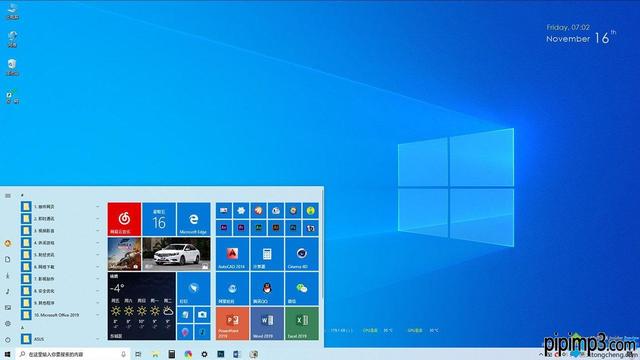The height and width of the screenshot is (360, 640).
Task: Expand chevron of 10. Microsoft Office 2019
Action: pos(98,315)
